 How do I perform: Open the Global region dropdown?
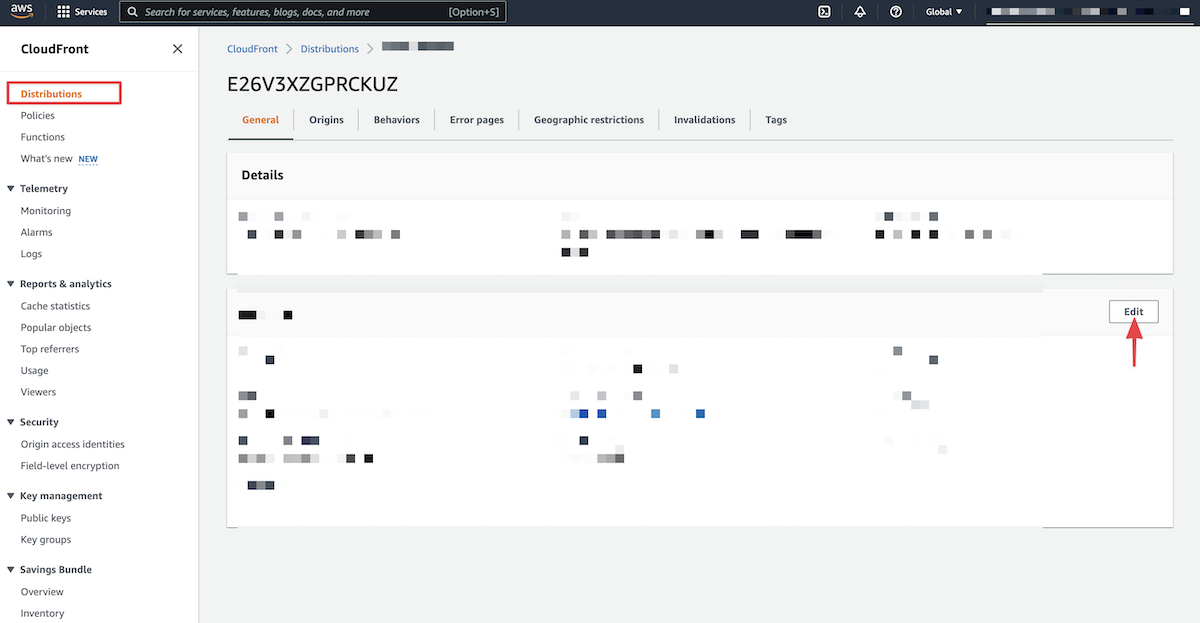click(x=944, y=12)
